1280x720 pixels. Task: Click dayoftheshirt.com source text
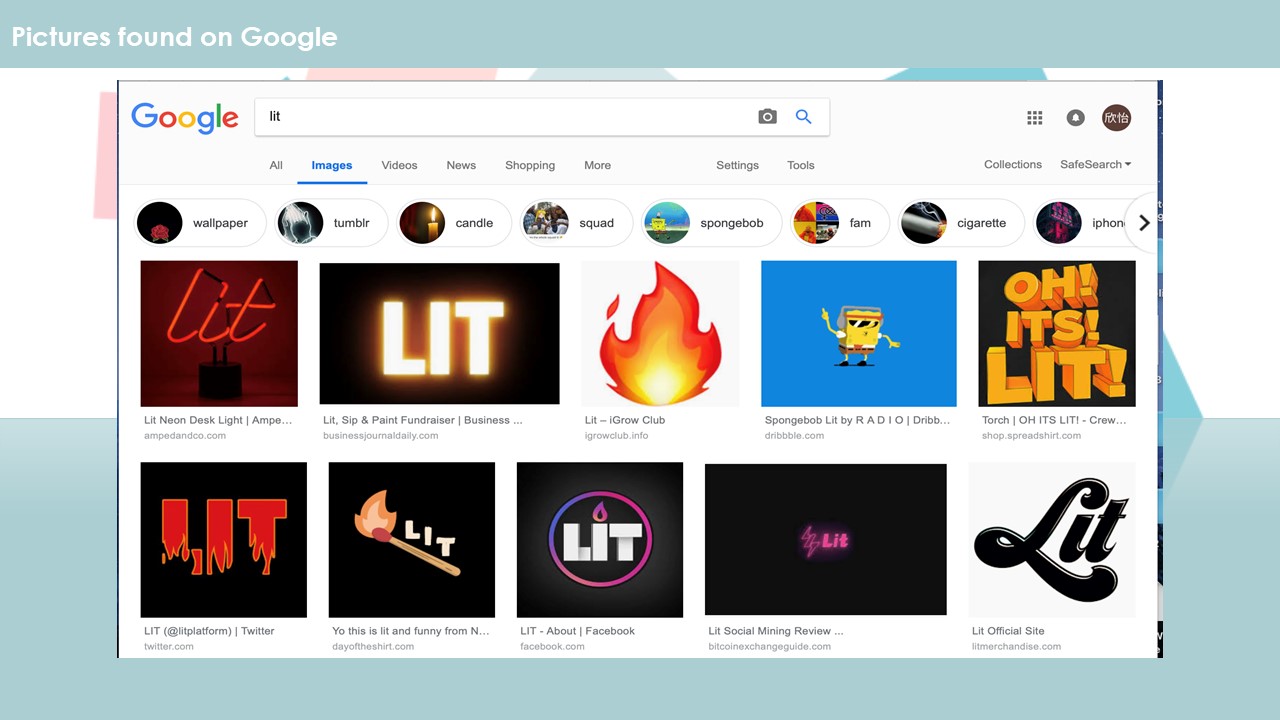[375, 647]
